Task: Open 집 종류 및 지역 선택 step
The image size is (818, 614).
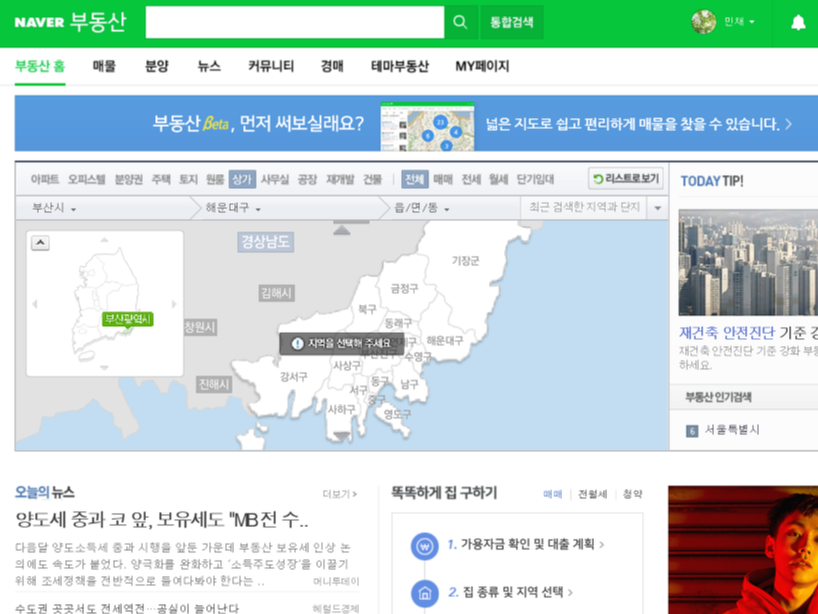Action: 510,592
